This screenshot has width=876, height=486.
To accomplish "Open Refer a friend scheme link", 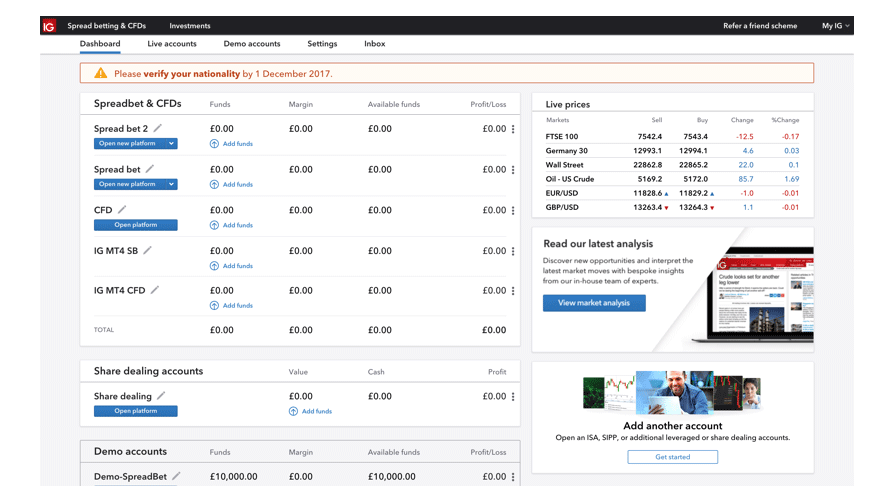I will 760,26.
